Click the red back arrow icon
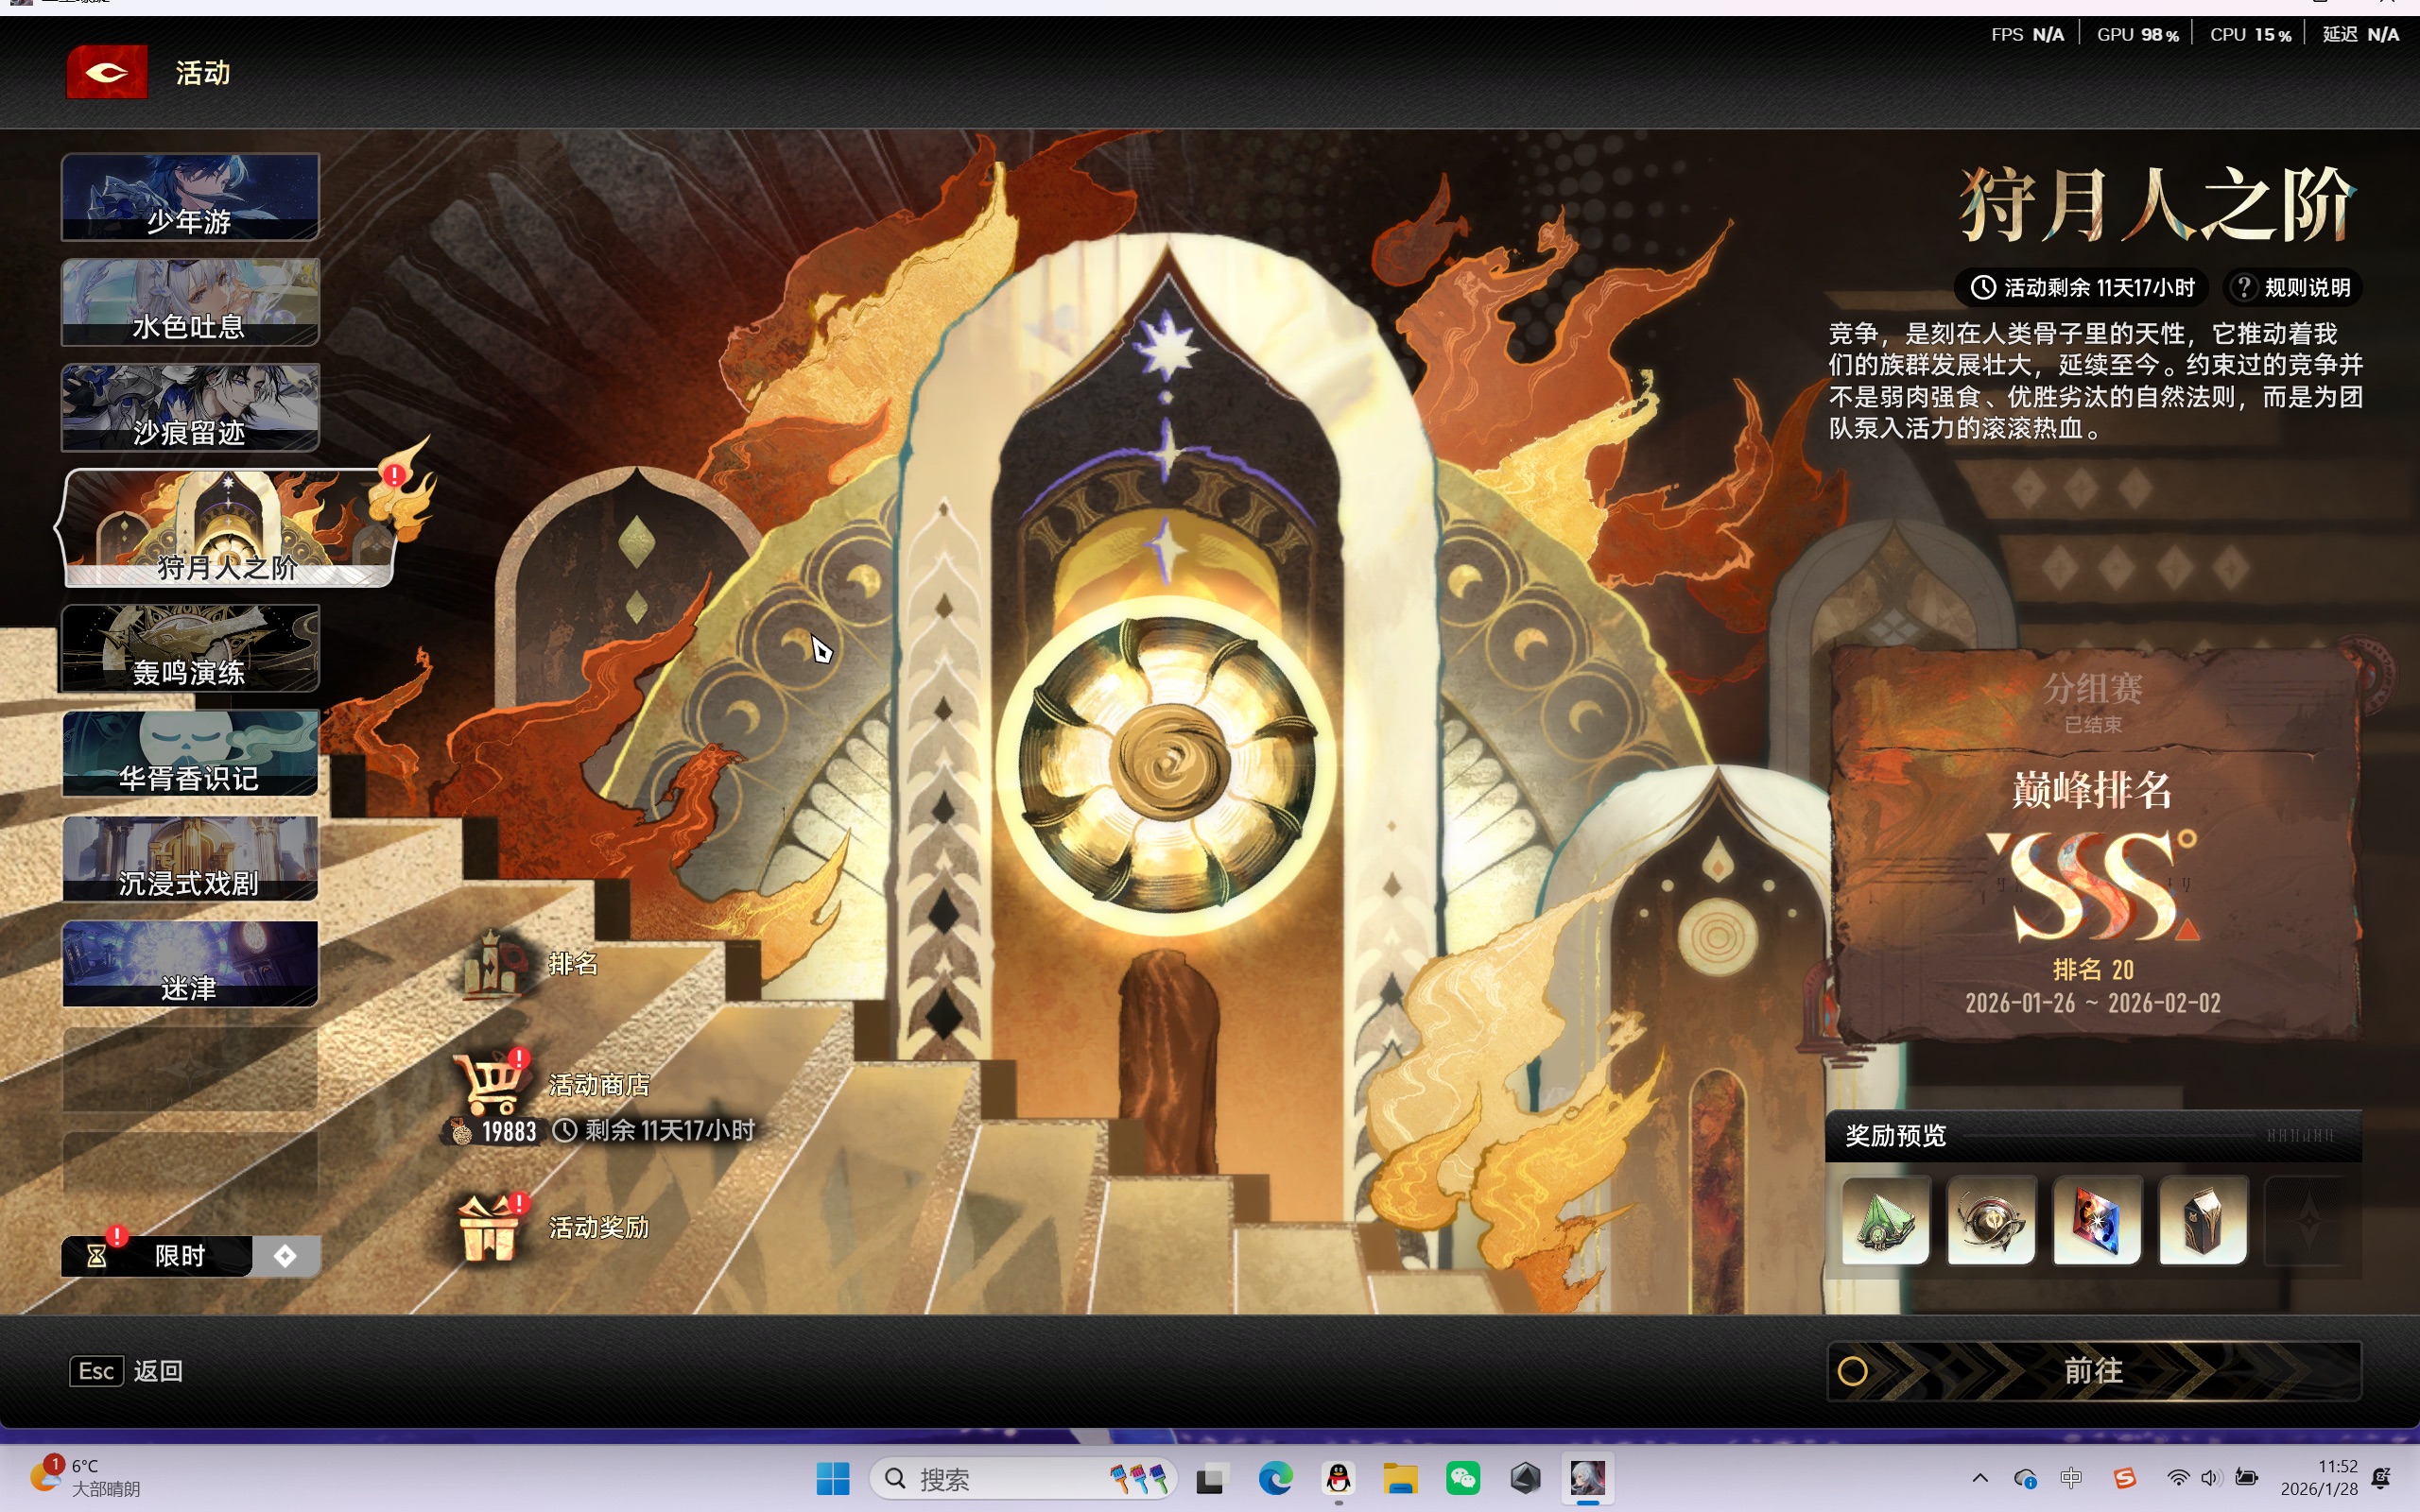2420x1512 pixels. point(107,72)
